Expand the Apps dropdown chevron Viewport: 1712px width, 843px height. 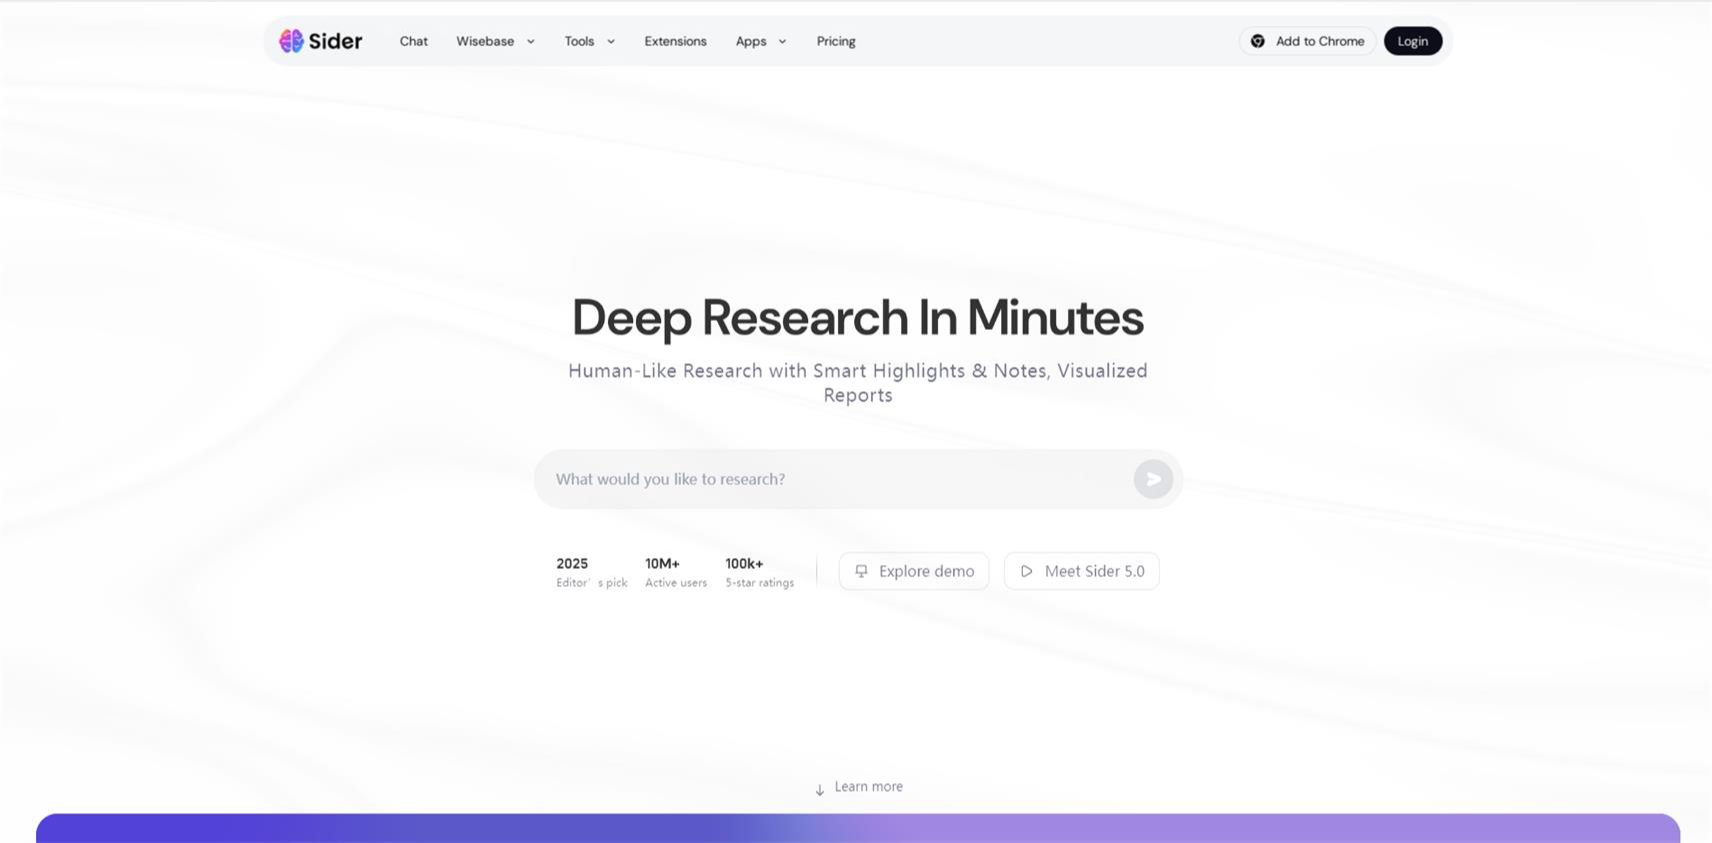783,42
